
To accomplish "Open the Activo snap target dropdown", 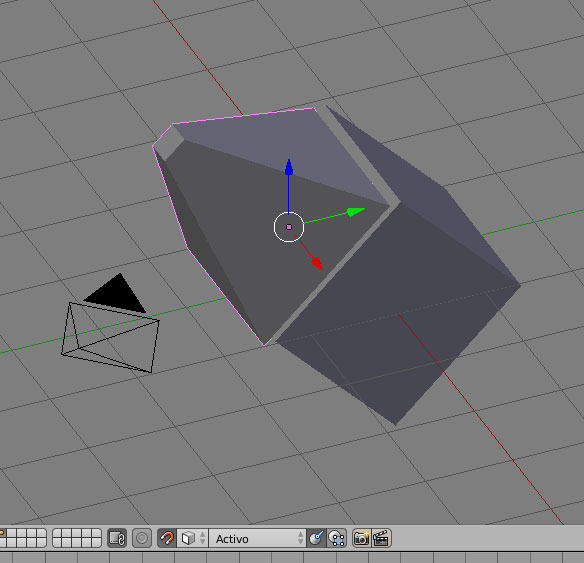I will [x=257, y=538].
